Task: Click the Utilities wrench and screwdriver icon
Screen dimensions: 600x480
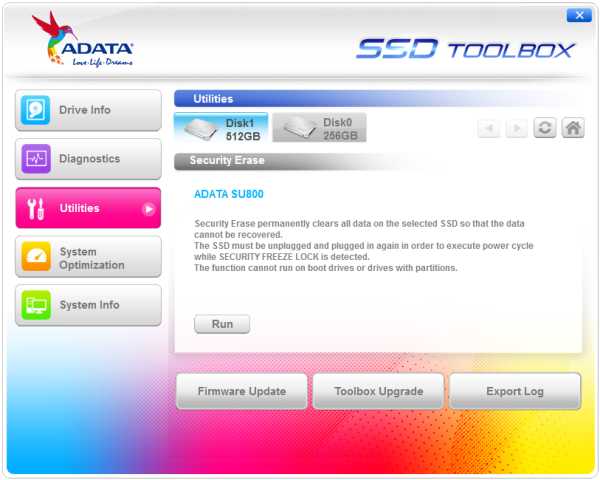Action: [36, 209]
